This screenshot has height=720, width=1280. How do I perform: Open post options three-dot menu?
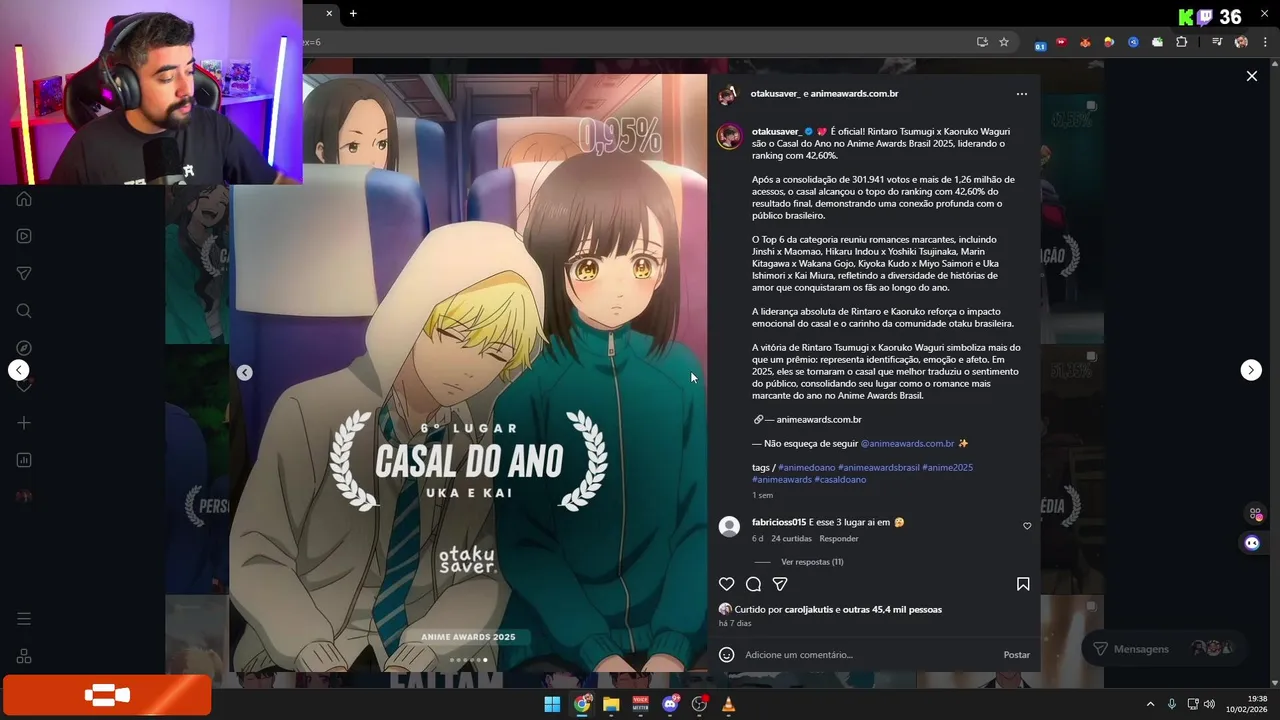[x=1021, y=94]
